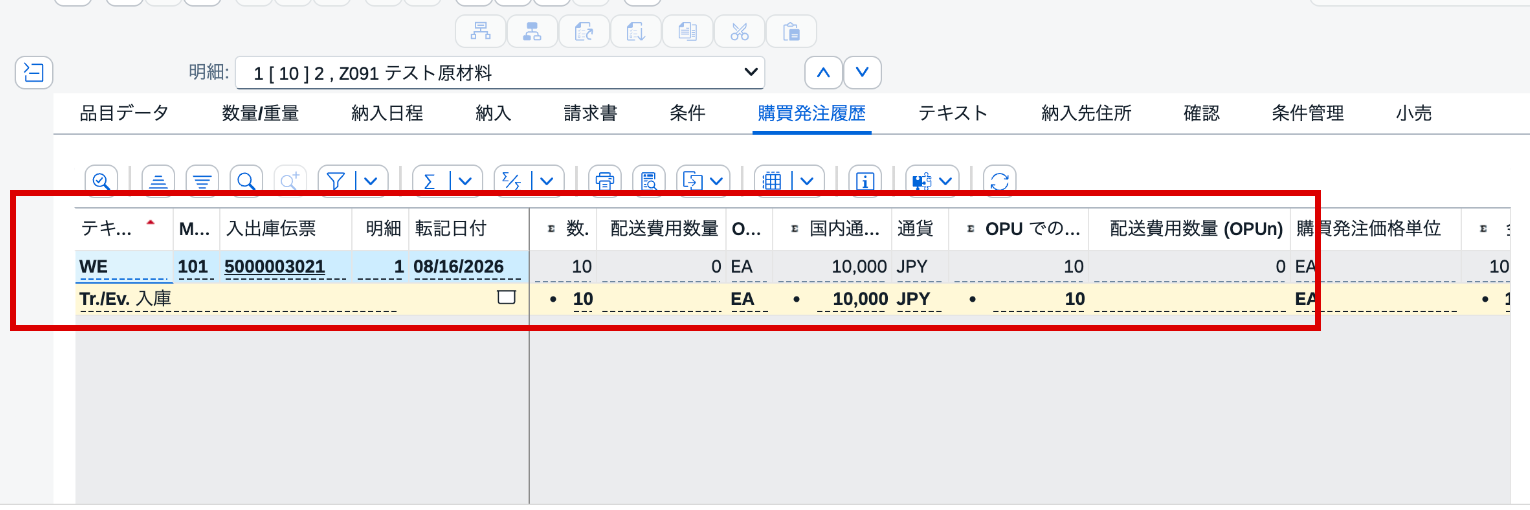Open the 請求書 tab
Screen dimensions: 1530x510
[x=590, y=114]
